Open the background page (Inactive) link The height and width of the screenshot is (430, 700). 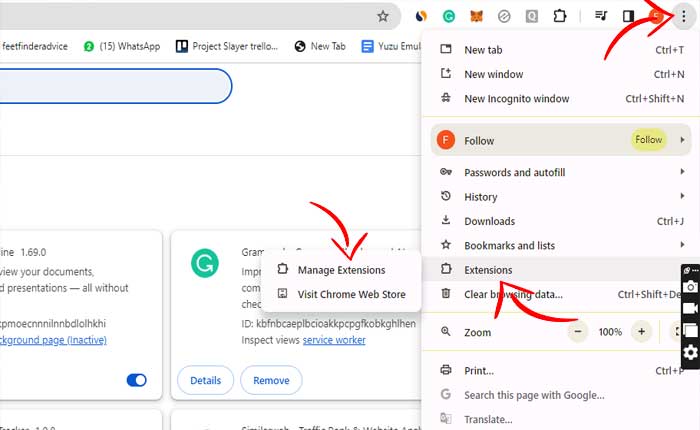[x=53, y=340]
